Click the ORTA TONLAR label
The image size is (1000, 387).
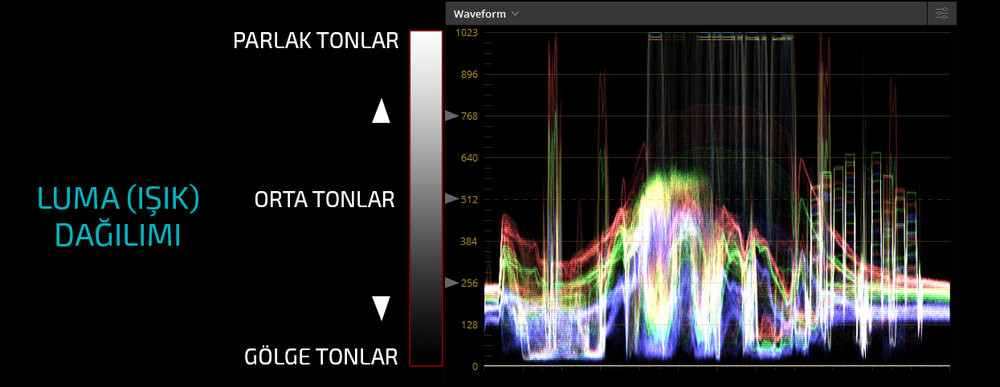pyautogui.click(x=325, y=200)
